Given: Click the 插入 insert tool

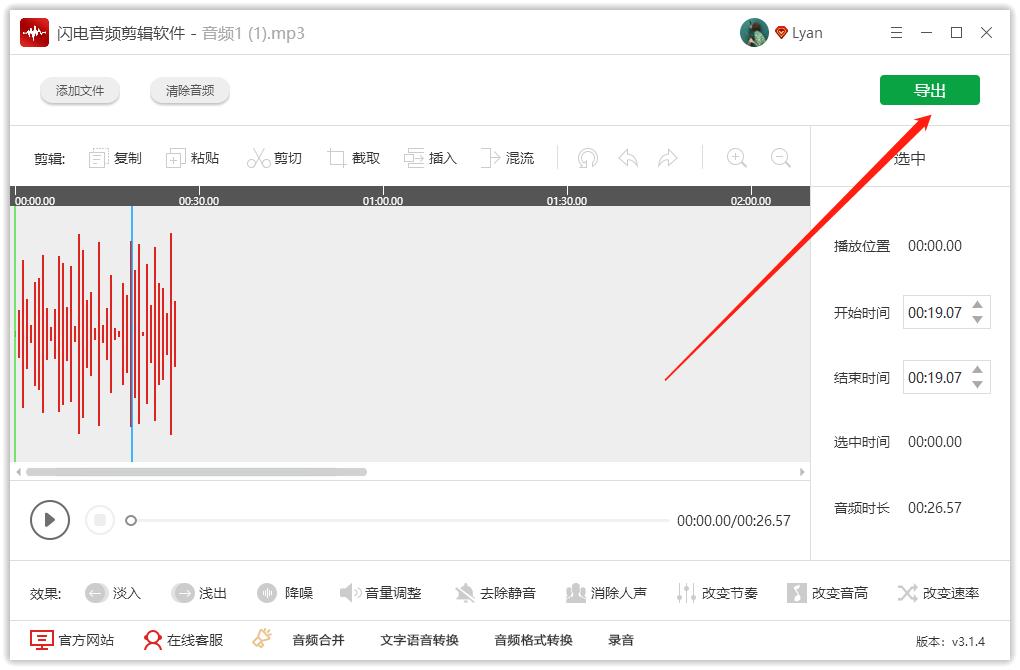Looking at the screenshot, I should tap(431, 158).
